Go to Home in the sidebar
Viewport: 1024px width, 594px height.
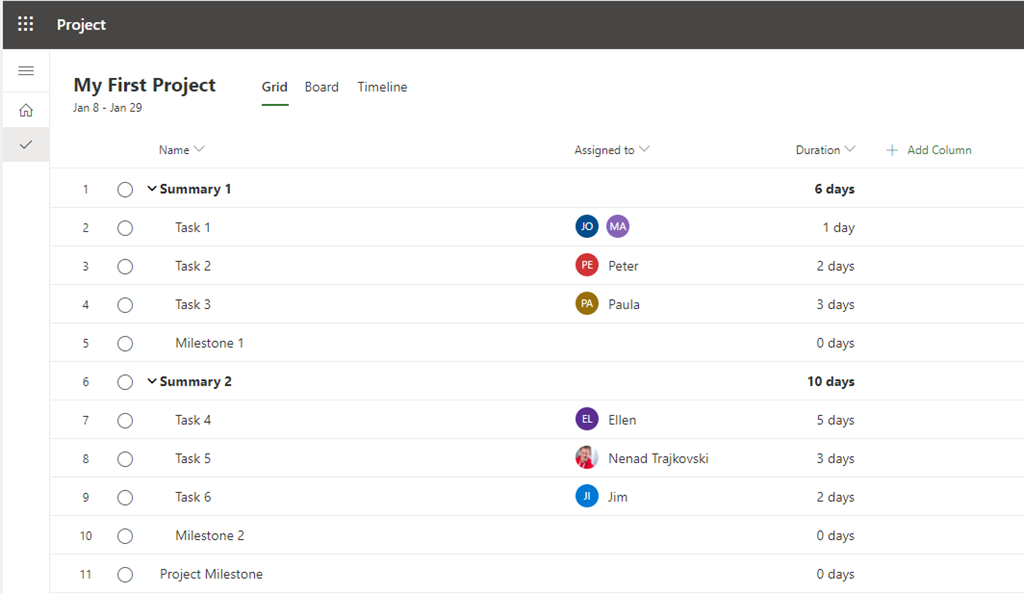(26, 110)
